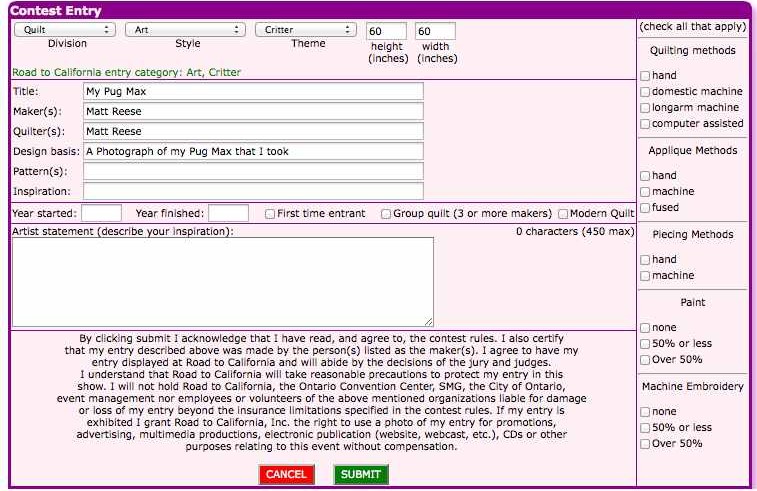Image resolution: width=757 pixels, height=491 pixels.
Task: Click the Paint section heading
Action: (x=693, y=302)
